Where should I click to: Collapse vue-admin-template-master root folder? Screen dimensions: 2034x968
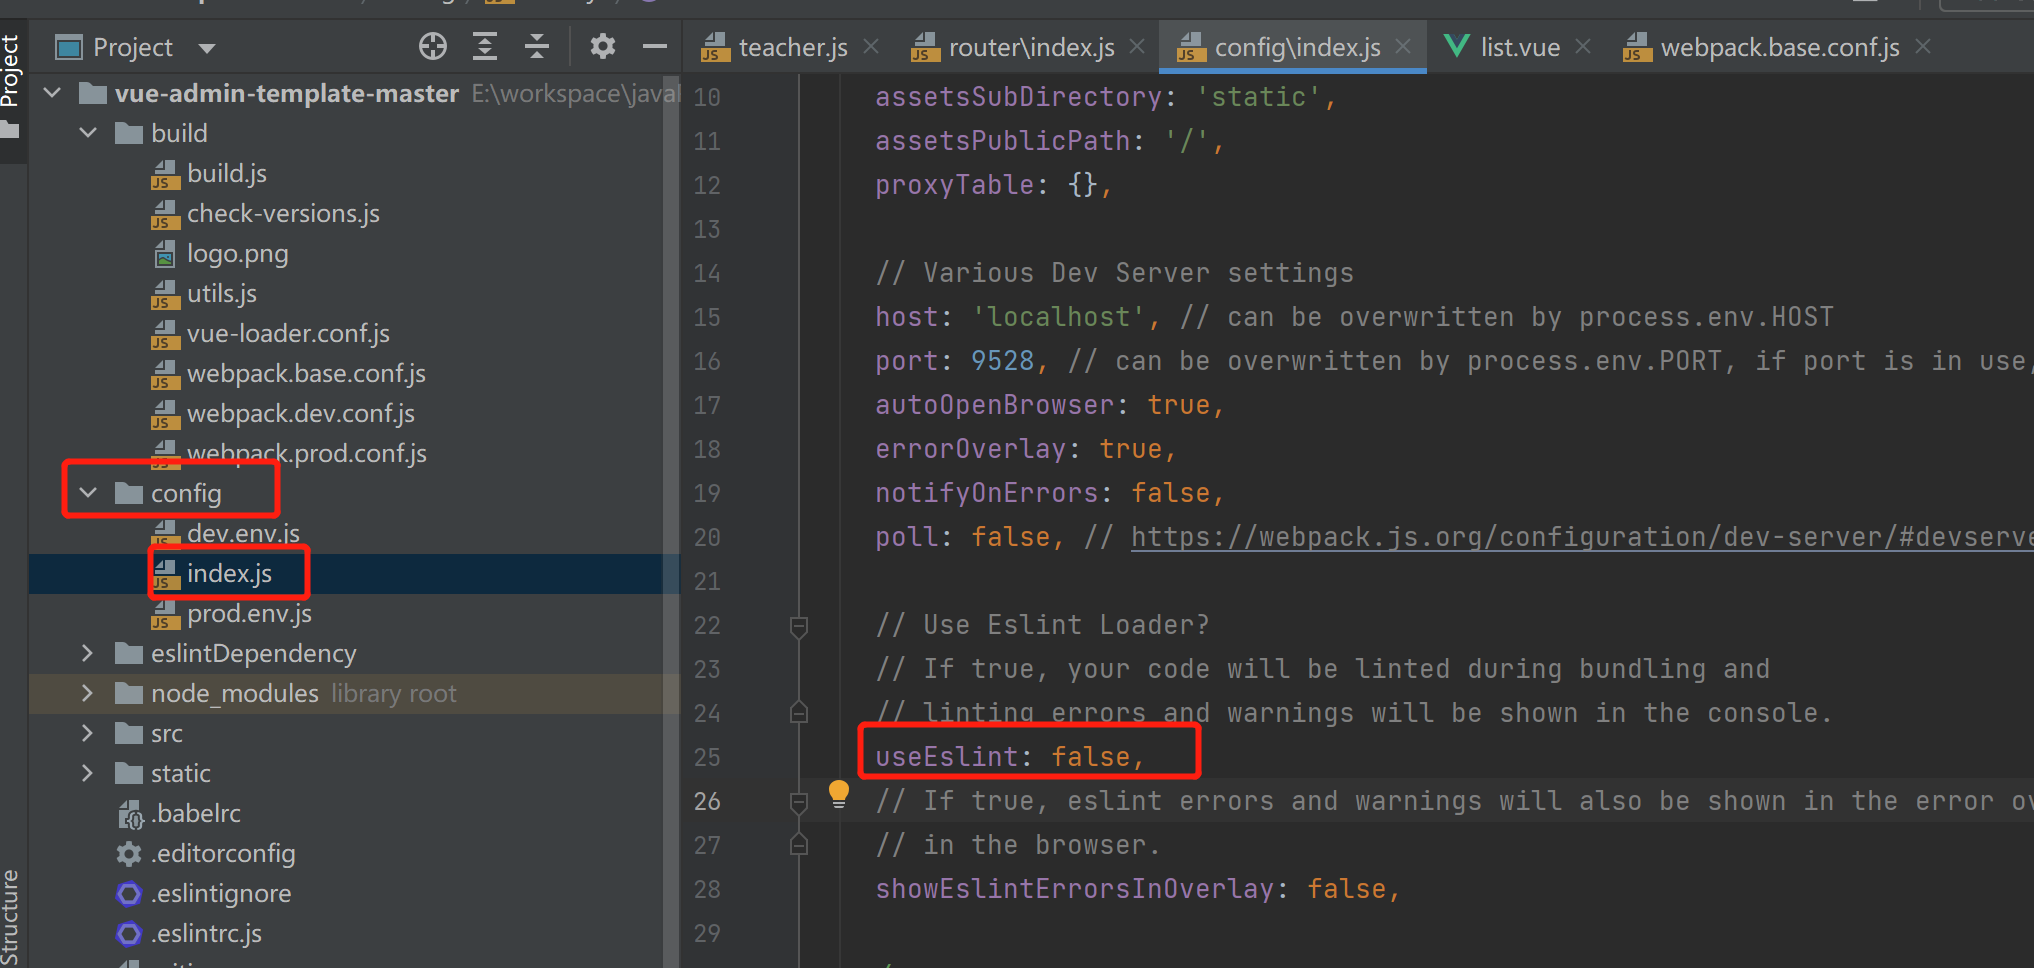click(x=53, y=93)
